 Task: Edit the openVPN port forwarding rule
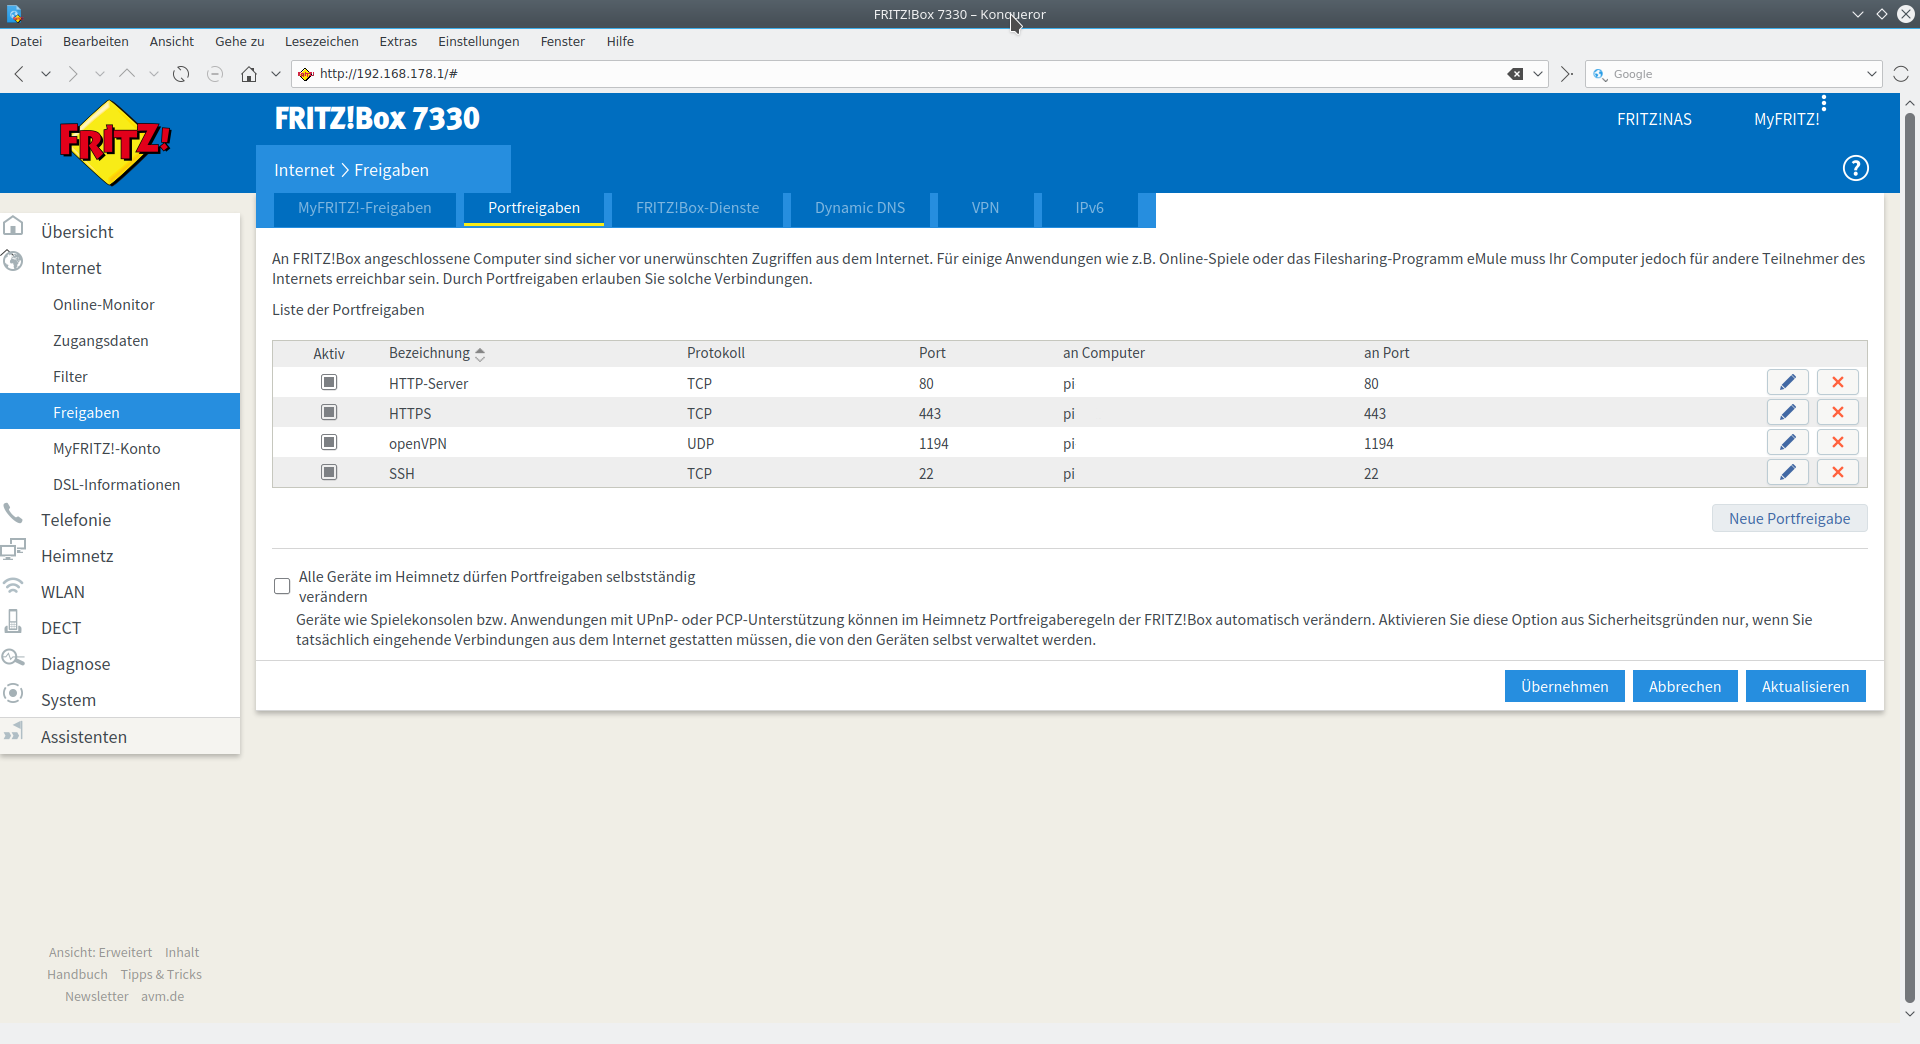[x=1787, y=442]
